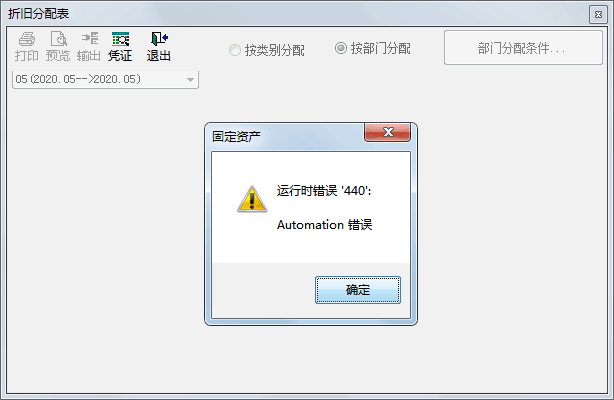The height and width of the screenshot is (400, 614).
Task: Click 确定 to dismiss the error
Action: pyautogui.click(x=358, y=290)
